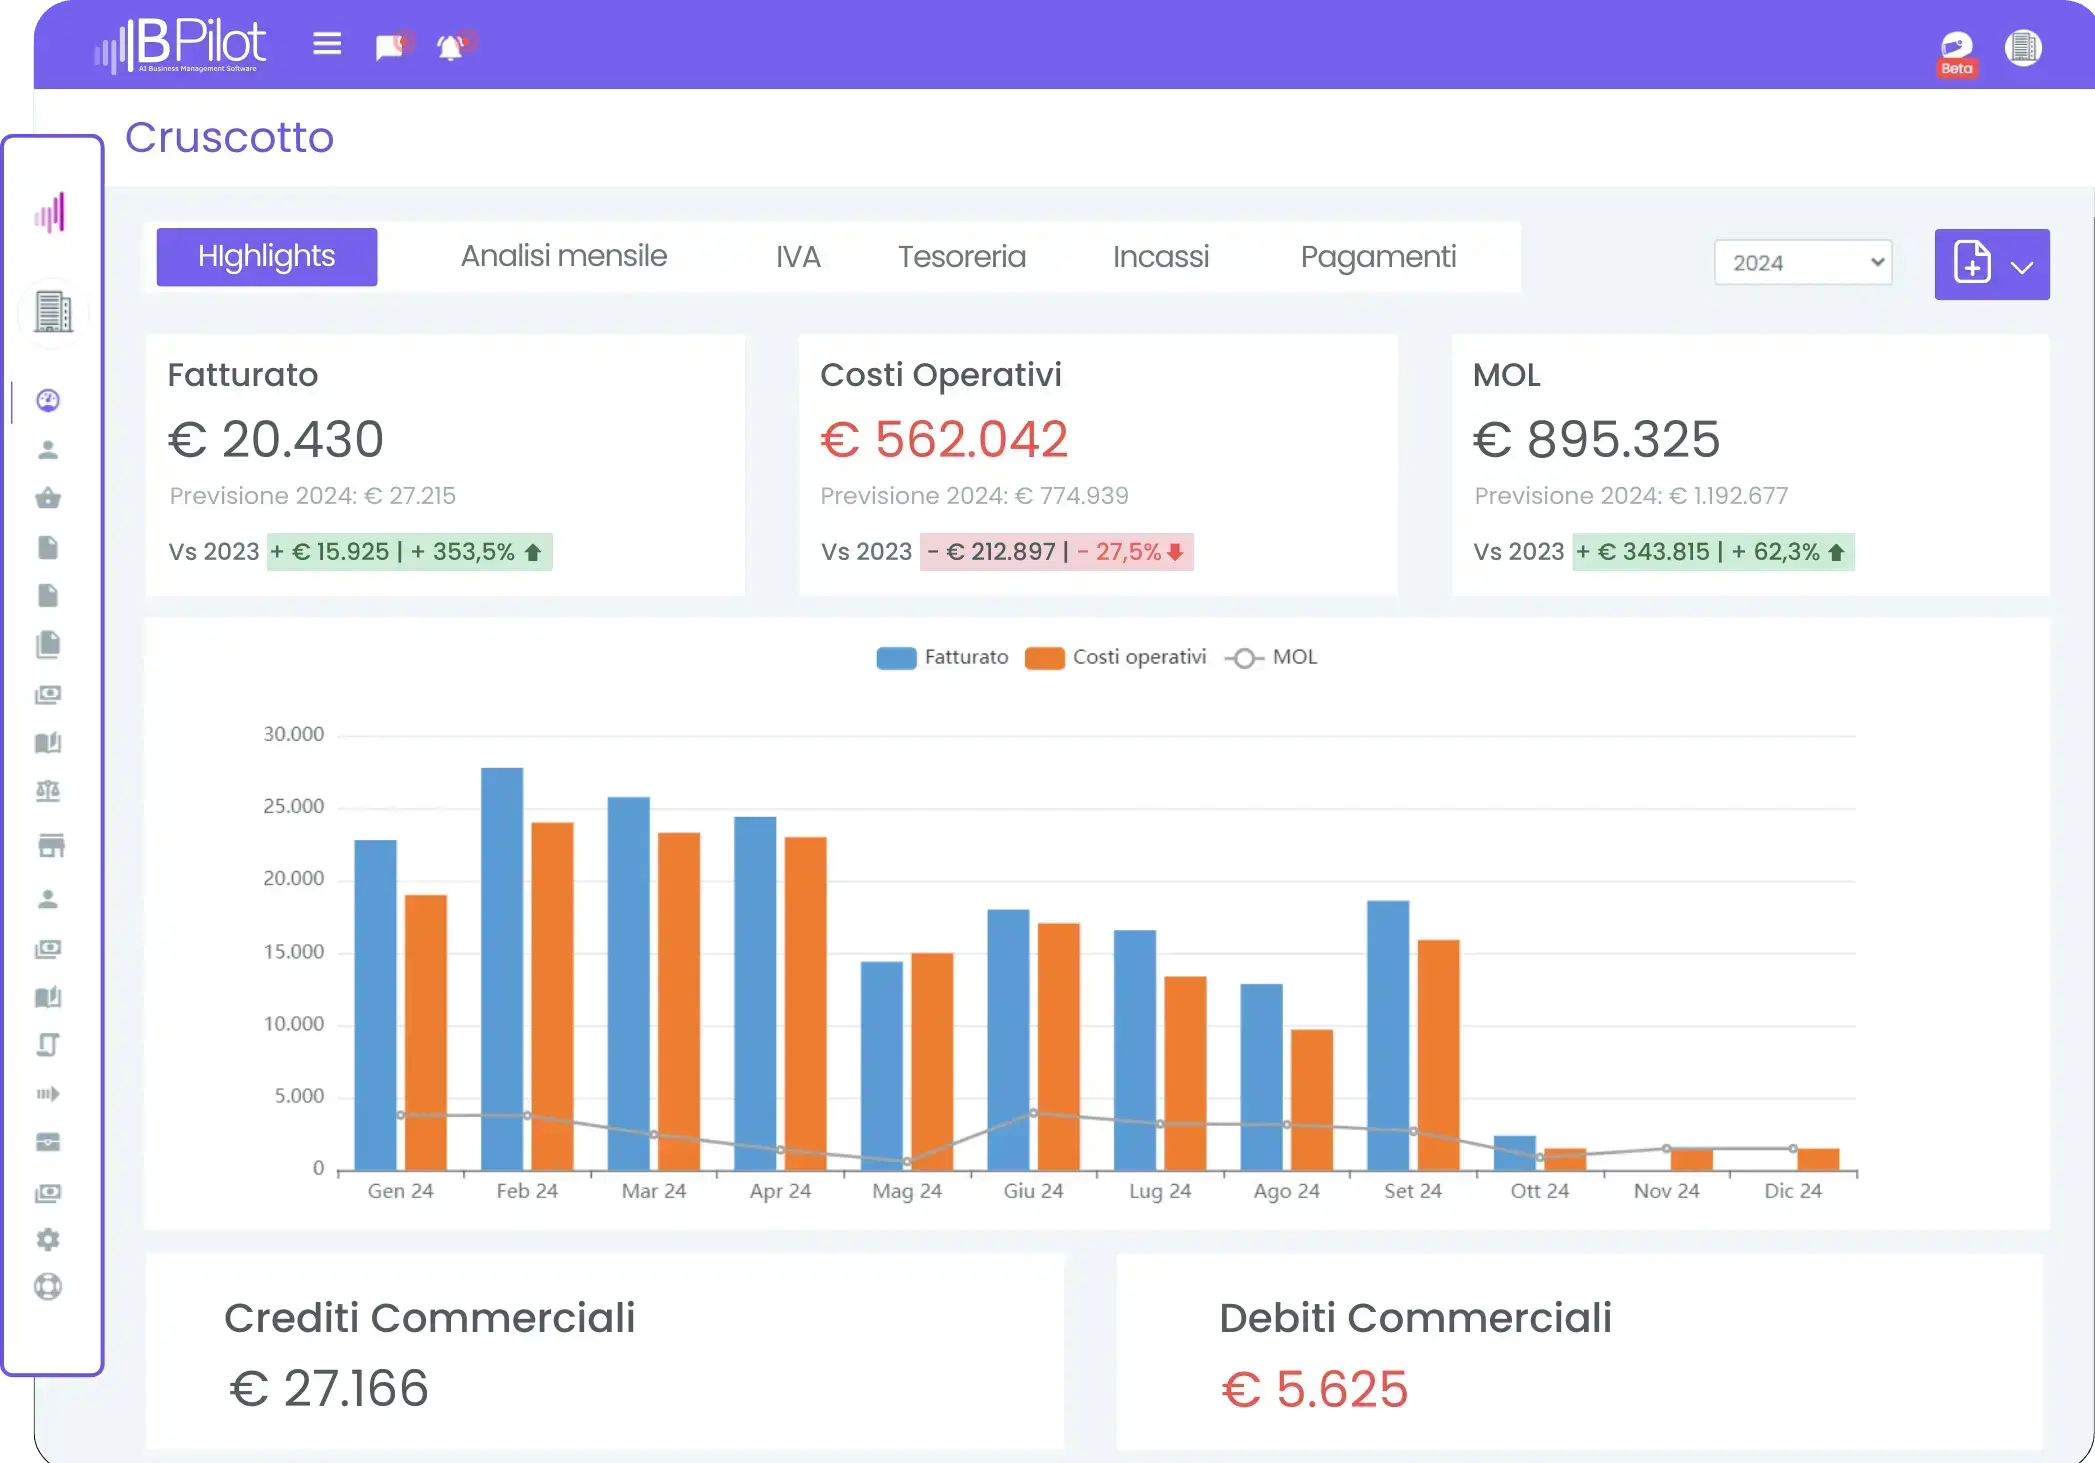Click the new document plus icon button
This screenshot has height=1463, width=2095.
coord(1972,263)
